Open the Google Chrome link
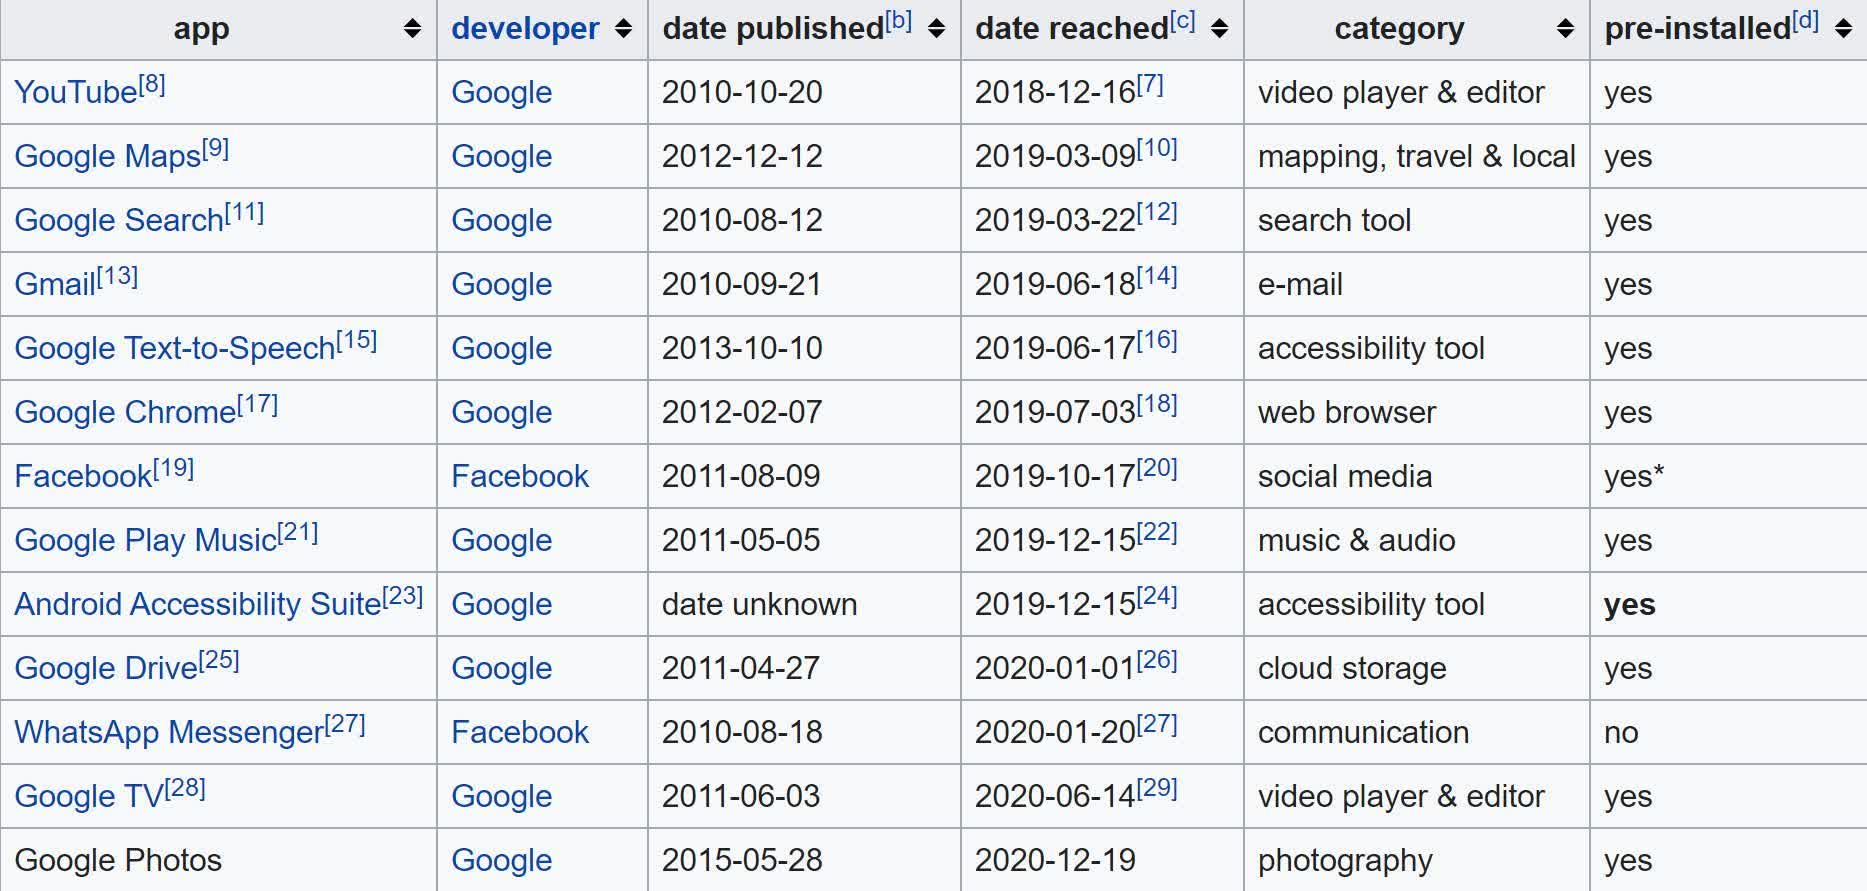 (125, 412)
